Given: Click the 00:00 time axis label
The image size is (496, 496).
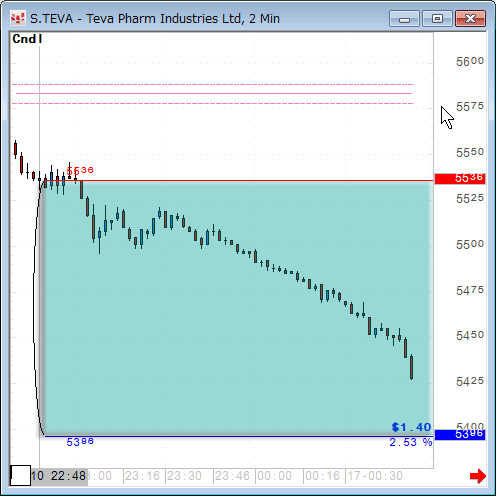Looking at the screenshot, I should click(x=274, y=476).
